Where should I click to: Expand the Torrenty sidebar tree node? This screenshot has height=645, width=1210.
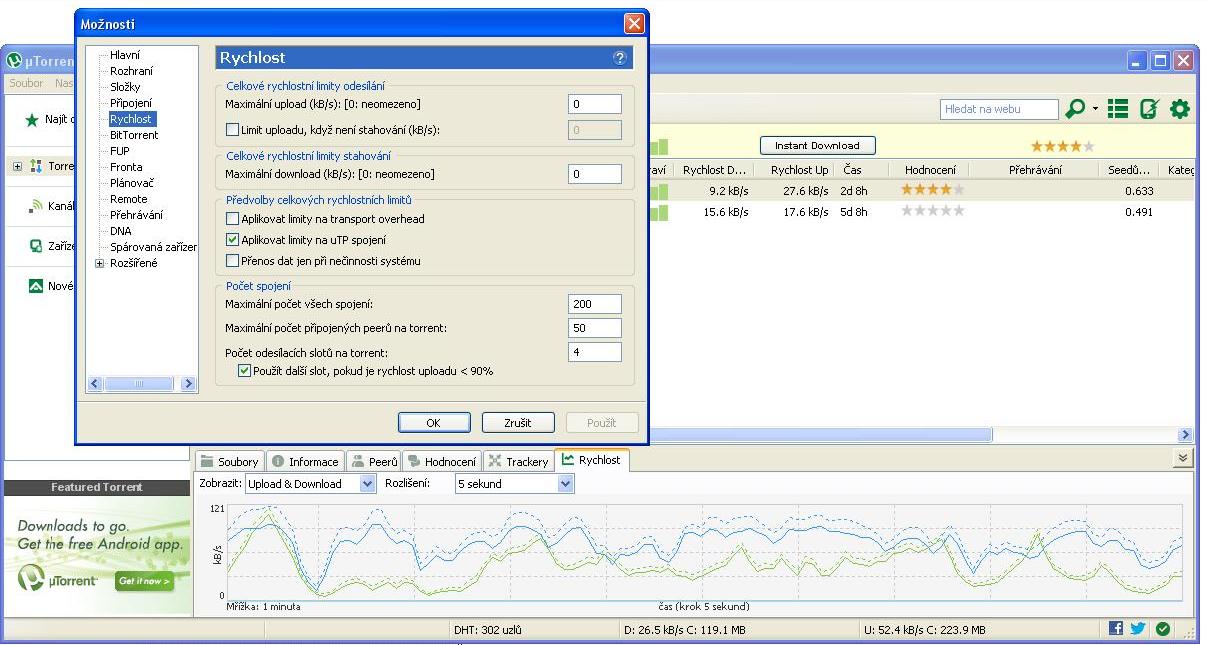tap(17, 166)
